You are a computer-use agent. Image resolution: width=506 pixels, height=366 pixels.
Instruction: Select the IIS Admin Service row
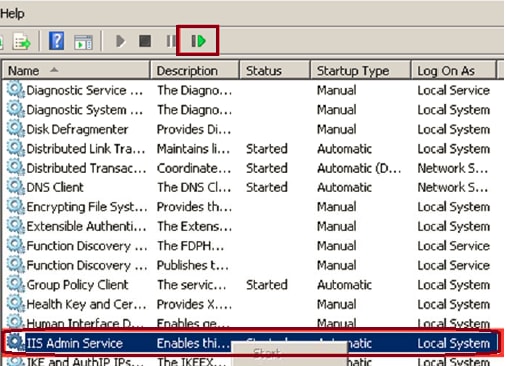click(x=250, y=343)
